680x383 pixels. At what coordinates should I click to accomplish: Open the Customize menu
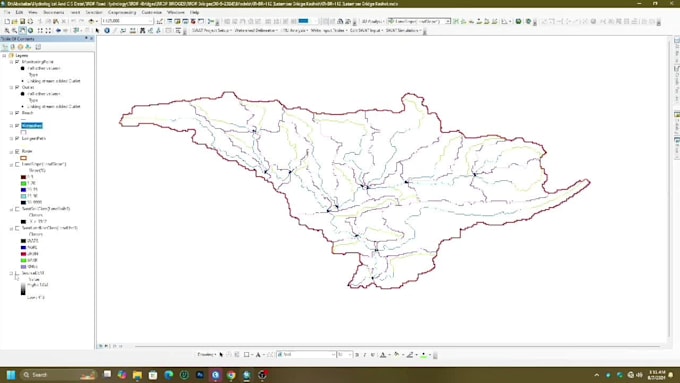[152, 13]
